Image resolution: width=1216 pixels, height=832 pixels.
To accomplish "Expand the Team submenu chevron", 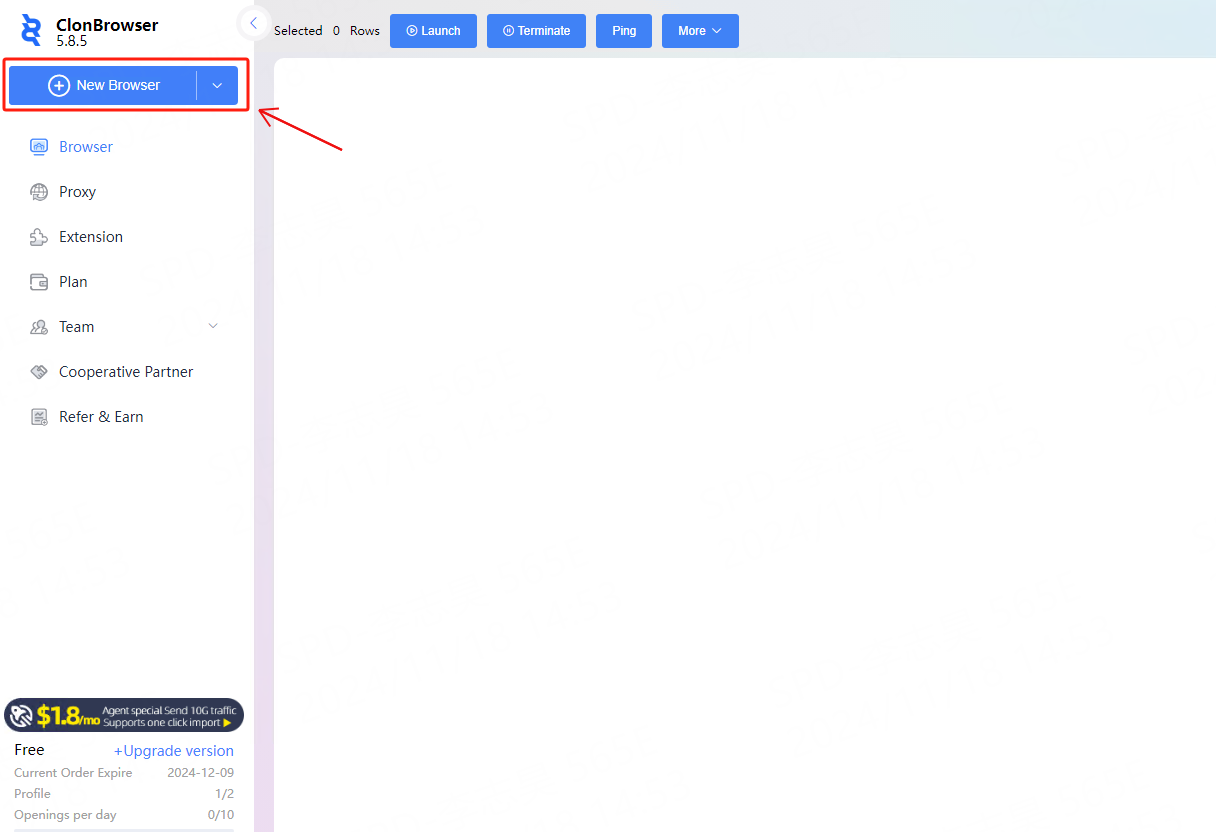I will click(212, 326).
